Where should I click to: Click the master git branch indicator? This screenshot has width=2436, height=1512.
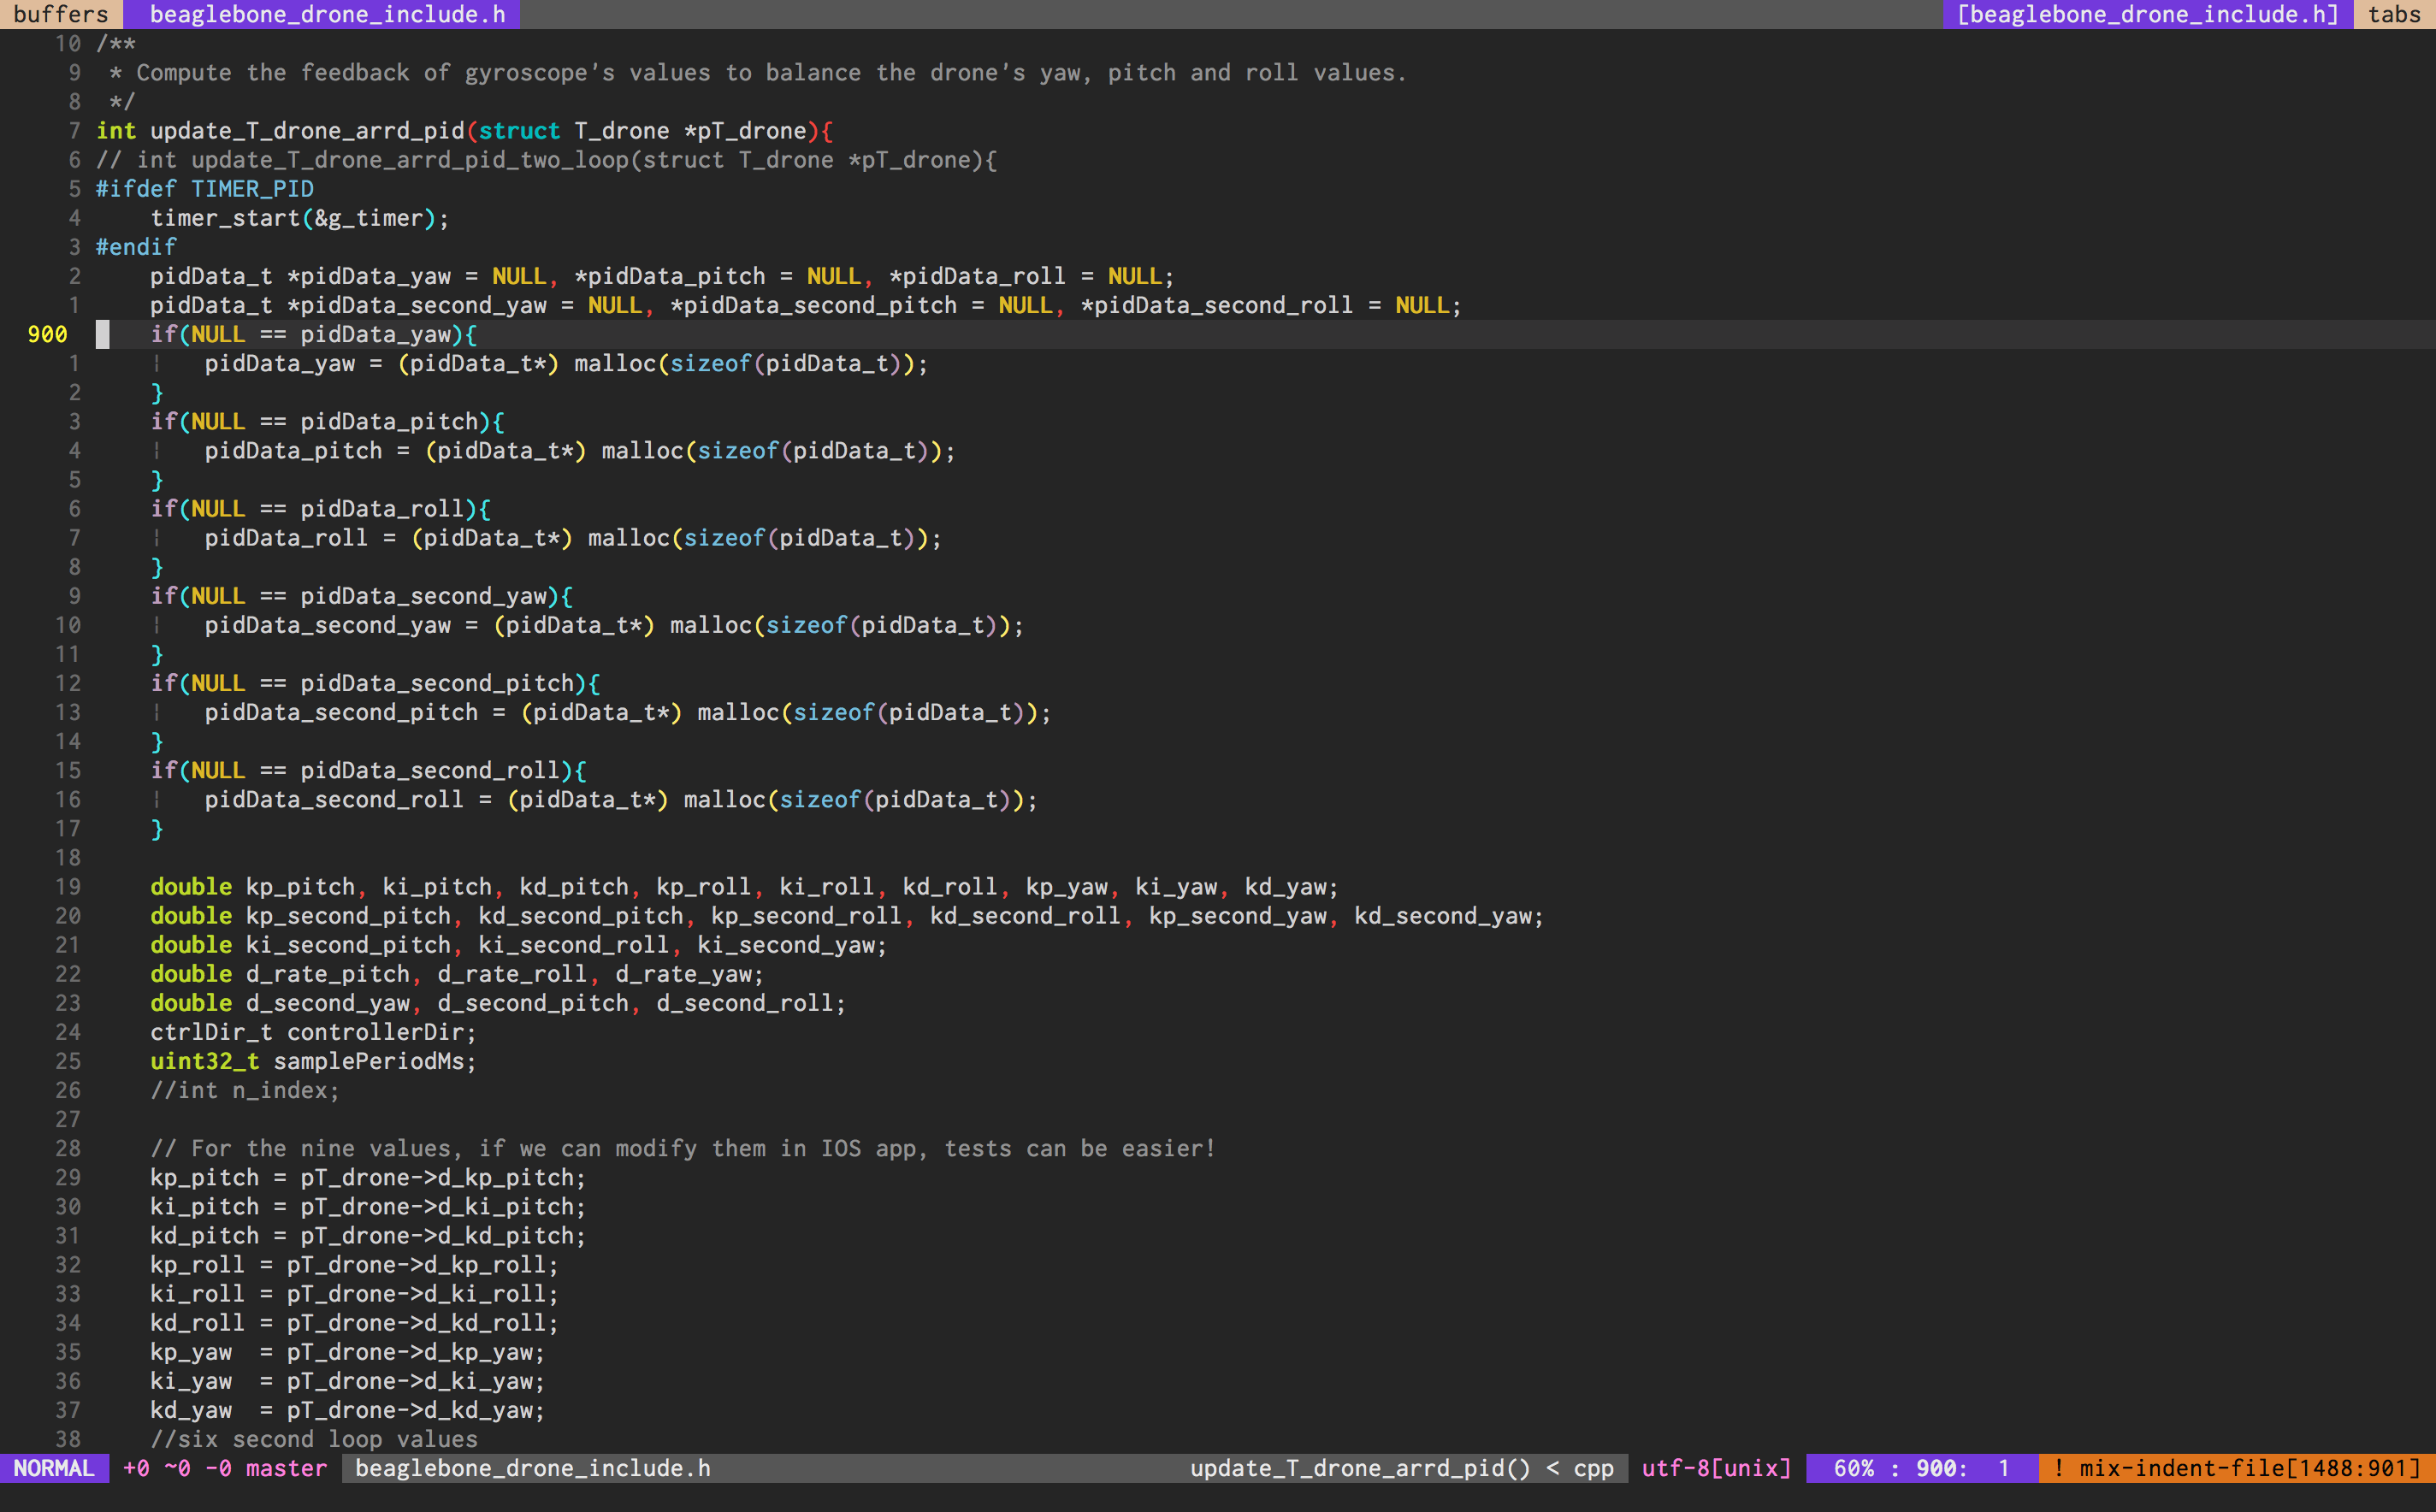(286, 1468)
